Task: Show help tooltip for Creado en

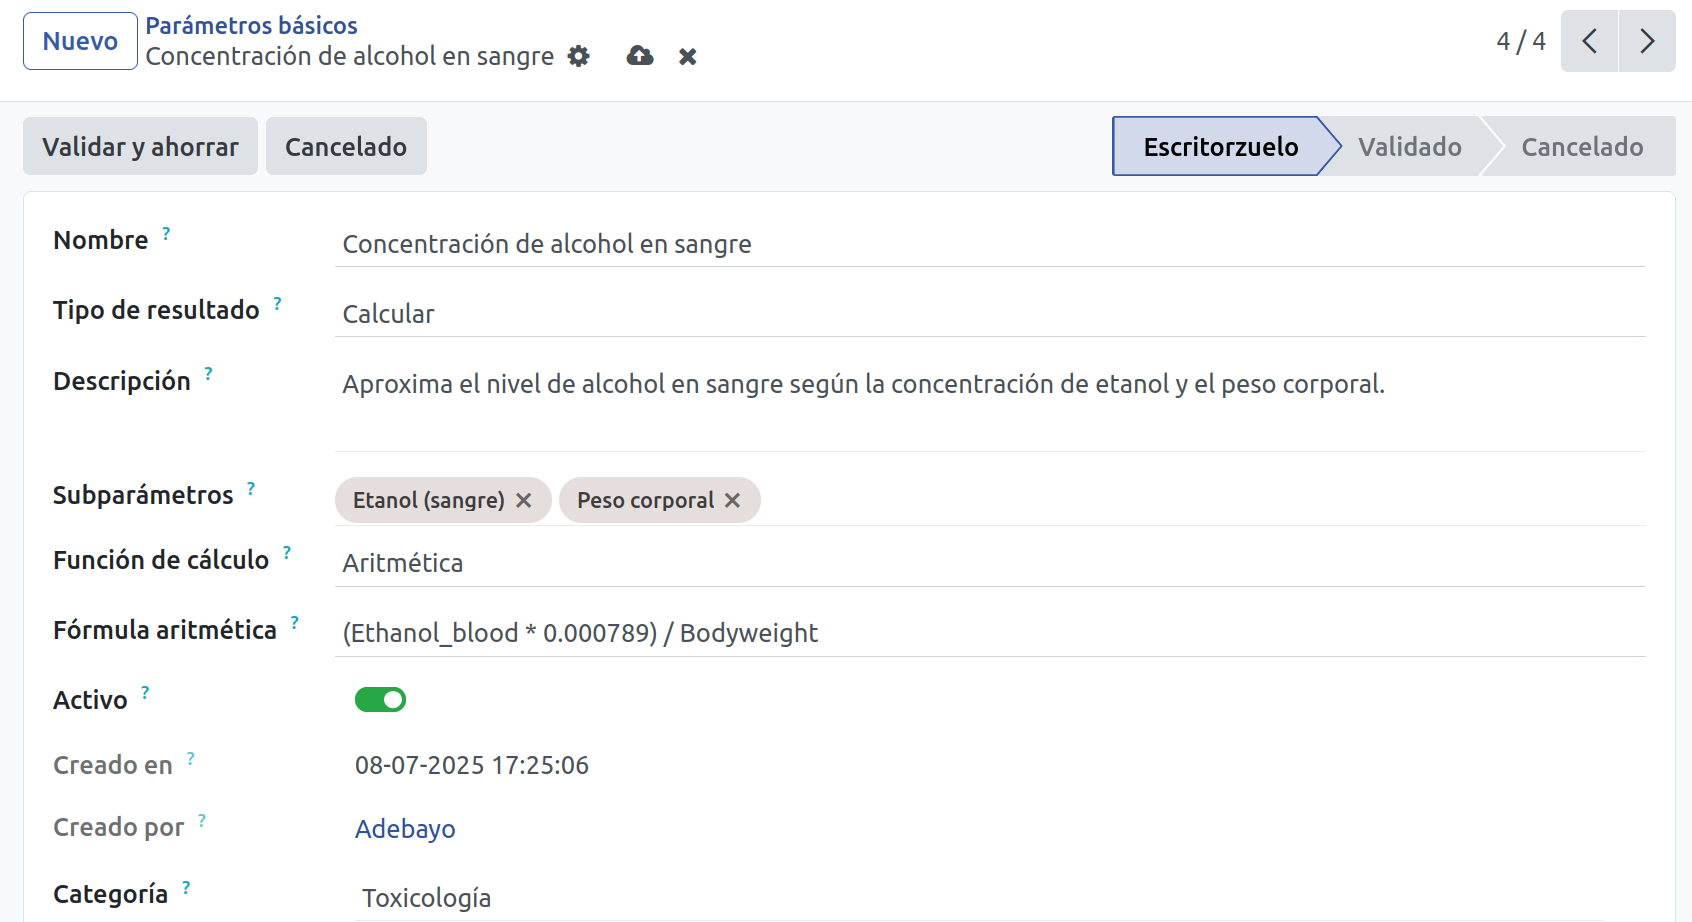Action: (190, 758)
